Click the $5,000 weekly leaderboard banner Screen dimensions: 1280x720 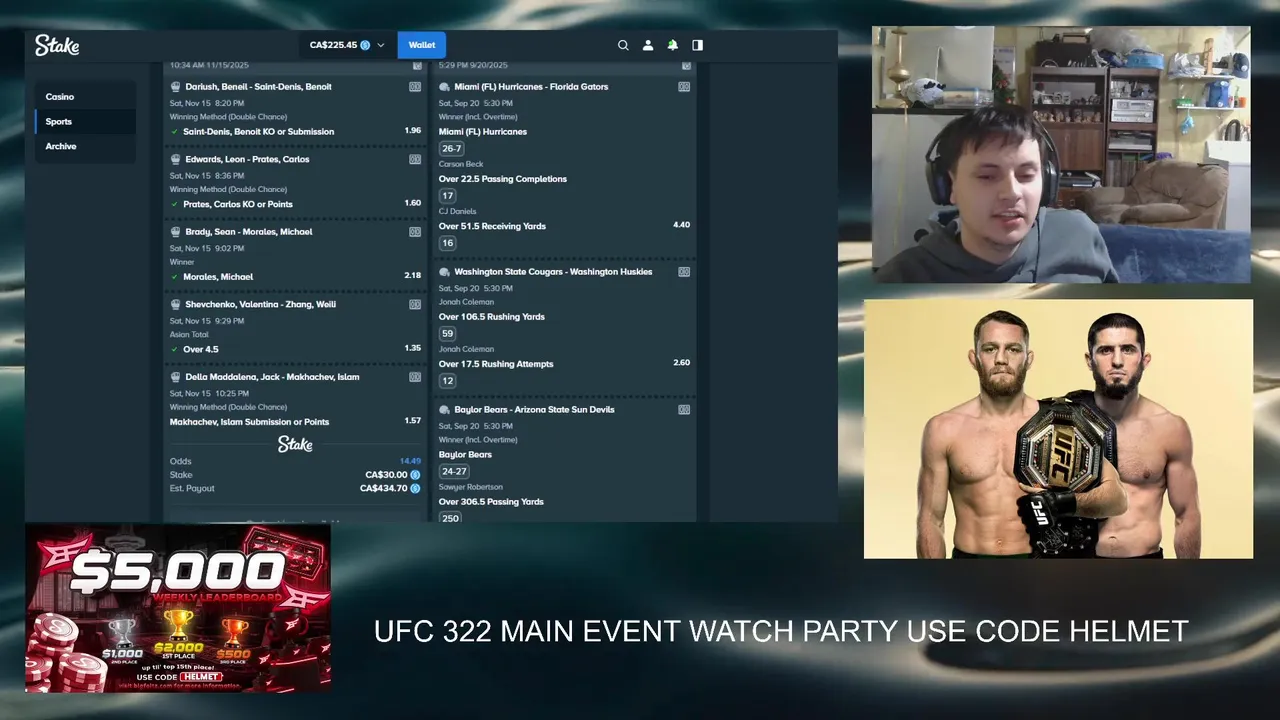tap(178, 608)
